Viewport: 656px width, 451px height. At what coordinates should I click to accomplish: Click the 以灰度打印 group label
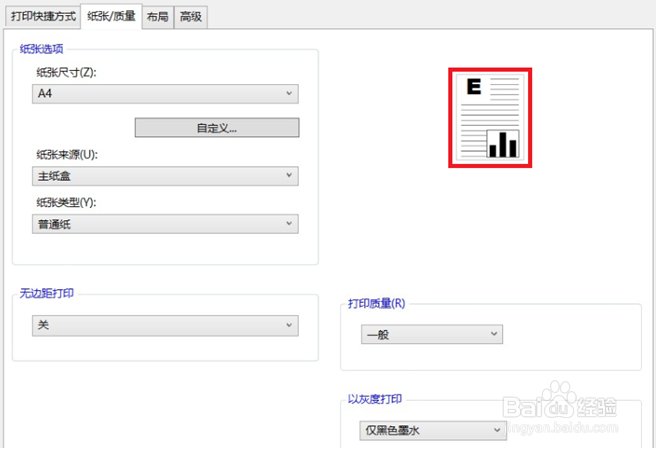pos(375,399)
